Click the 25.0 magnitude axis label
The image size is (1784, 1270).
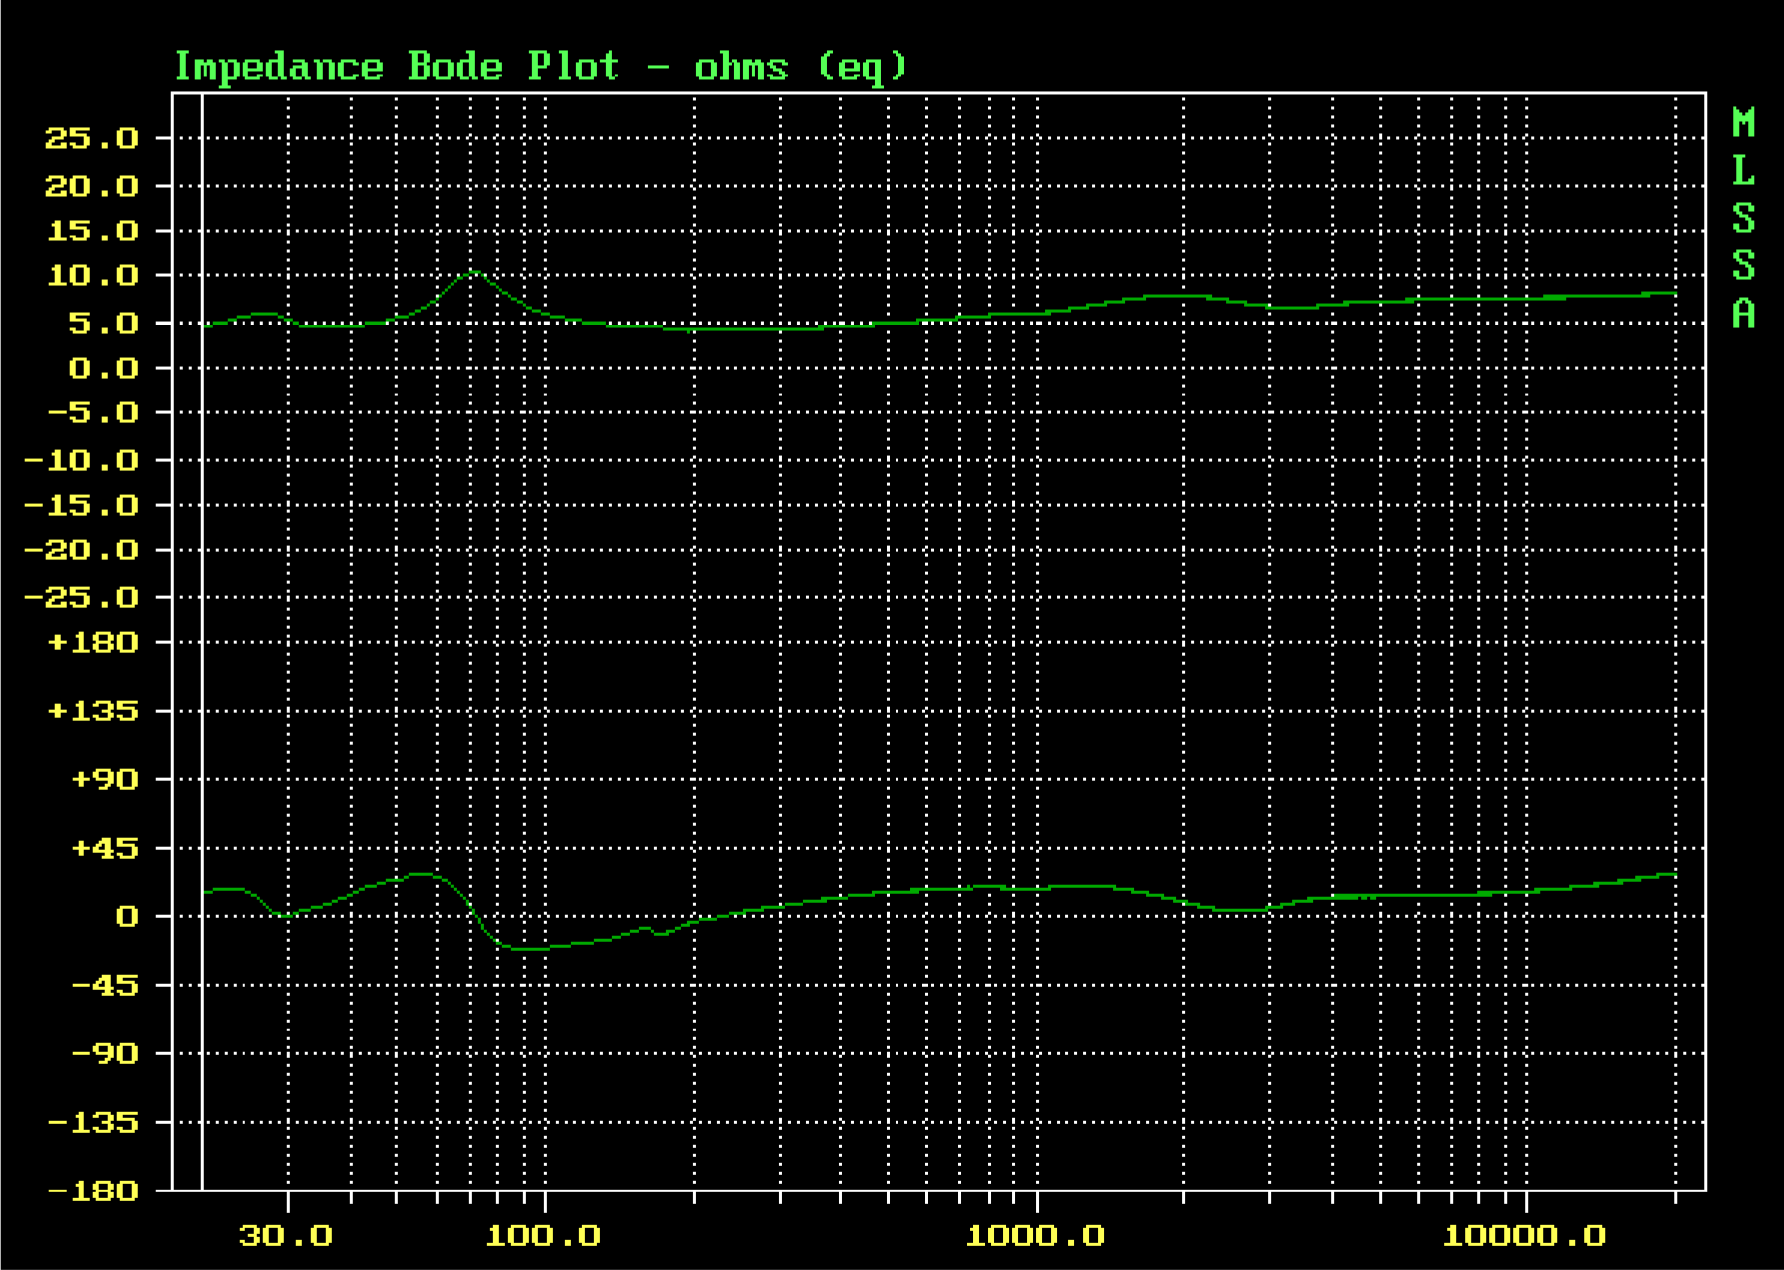click(92, 138)
